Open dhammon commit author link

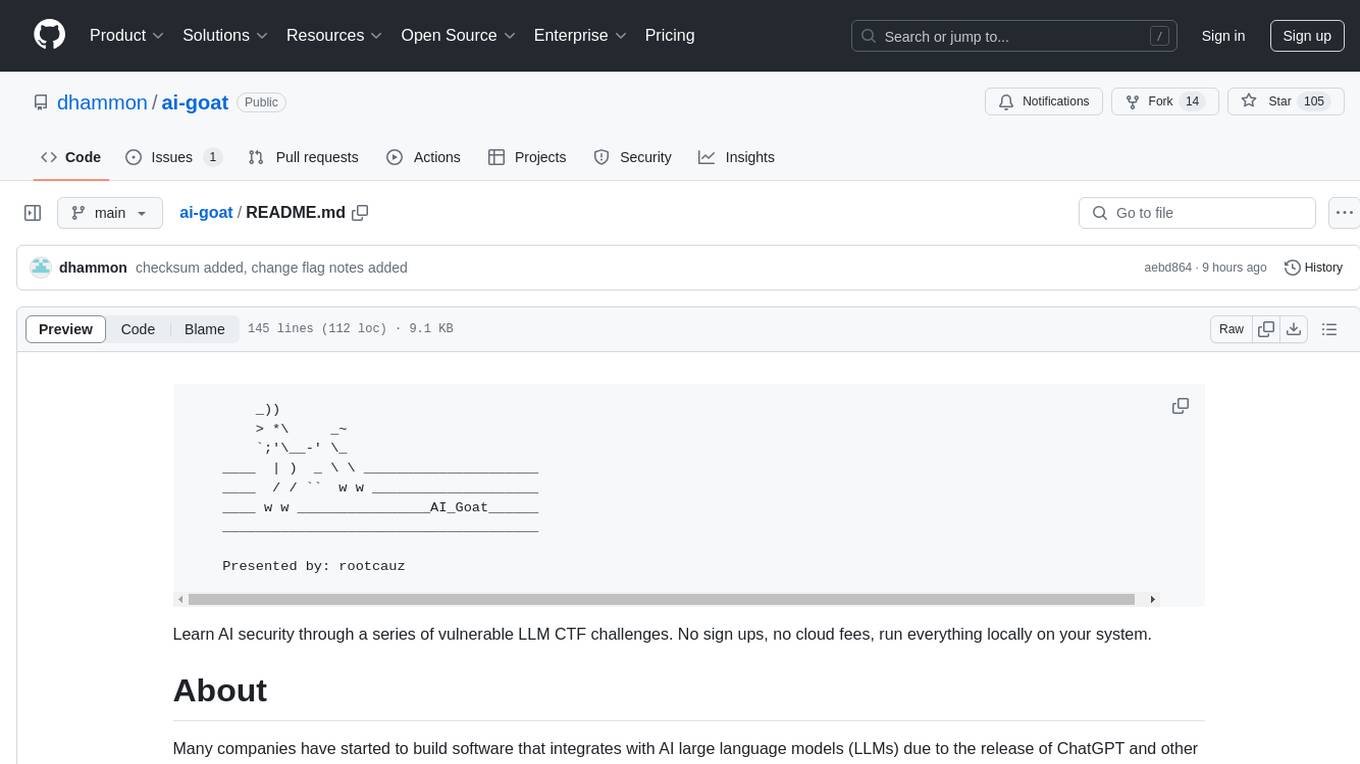tap(93, 267)
